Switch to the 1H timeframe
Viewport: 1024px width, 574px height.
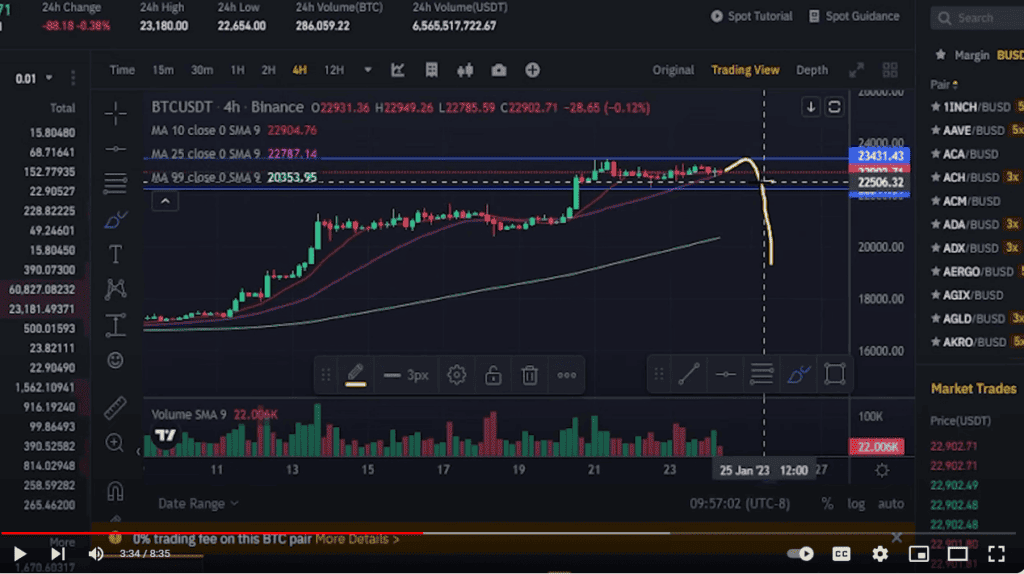pos(237,70)
